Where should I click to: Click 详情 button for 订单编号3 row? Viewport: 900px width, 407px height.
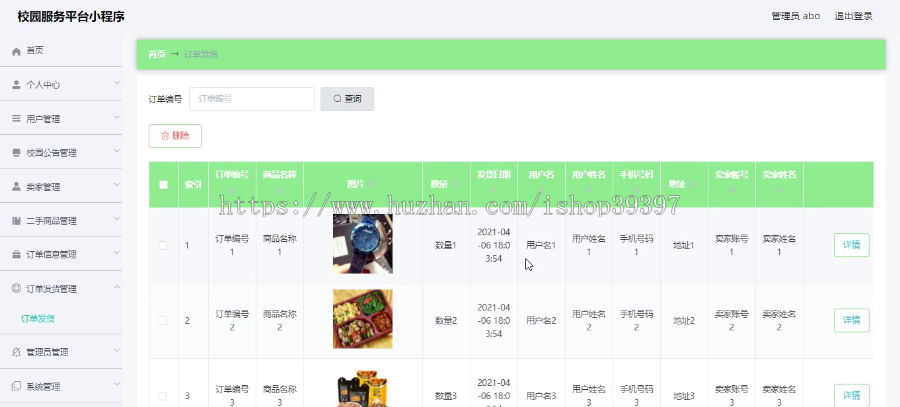click(x=851, y=396)
